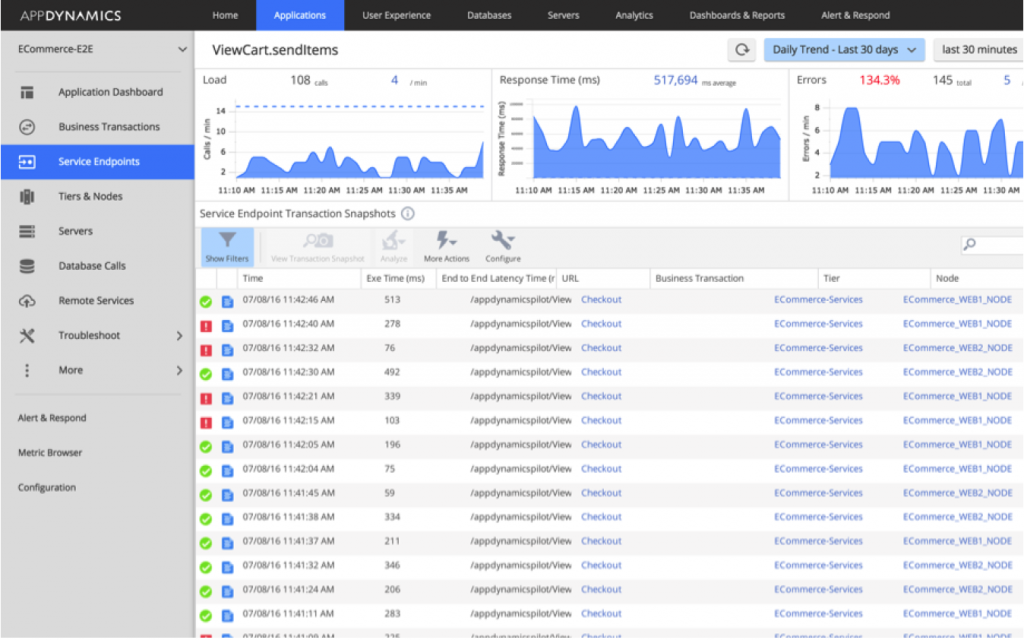Go to the Alert & Respond top tab
The image size is (1024, 640).
coord(856,15)
